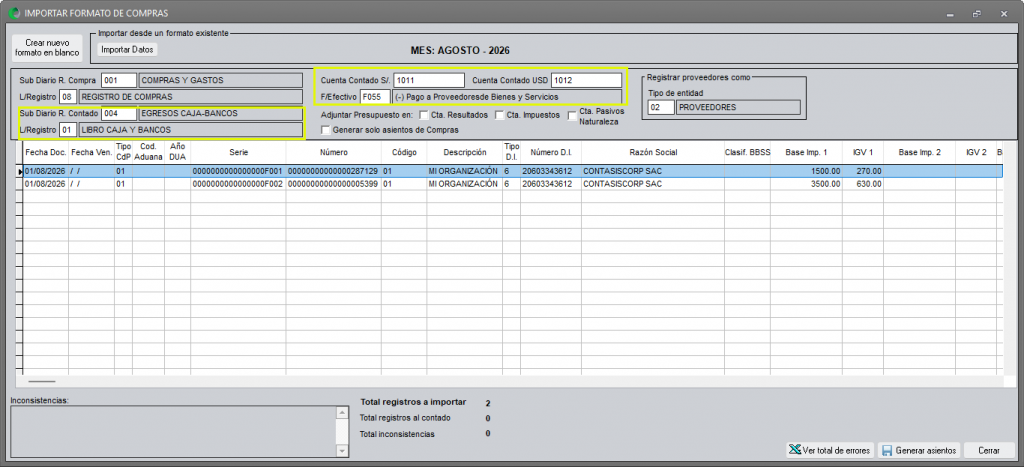The width and height of the screenshot is (1024, 467).
Task: Click the 270.00 IGV cell
Action: coord(863,171)
